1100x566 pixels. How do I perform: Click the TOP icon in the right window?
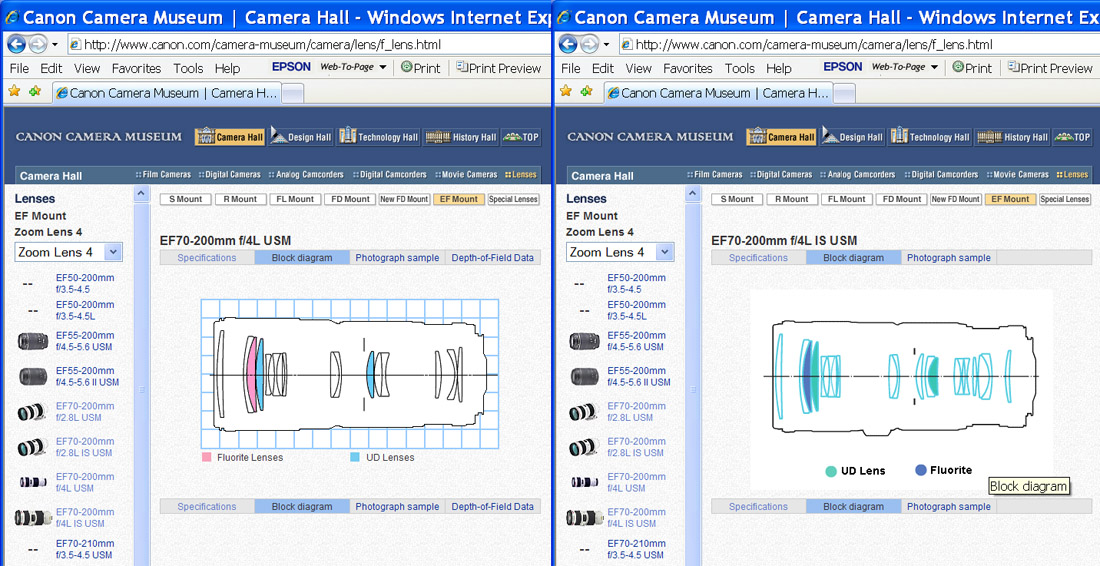(1072, 137)
